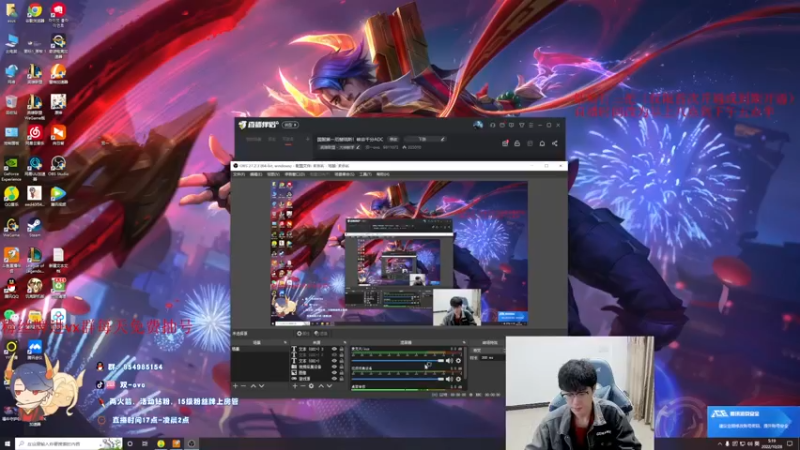Click the share icon in streaming companion window
This screenshot has height=450, width=800.
coord(555,143)
